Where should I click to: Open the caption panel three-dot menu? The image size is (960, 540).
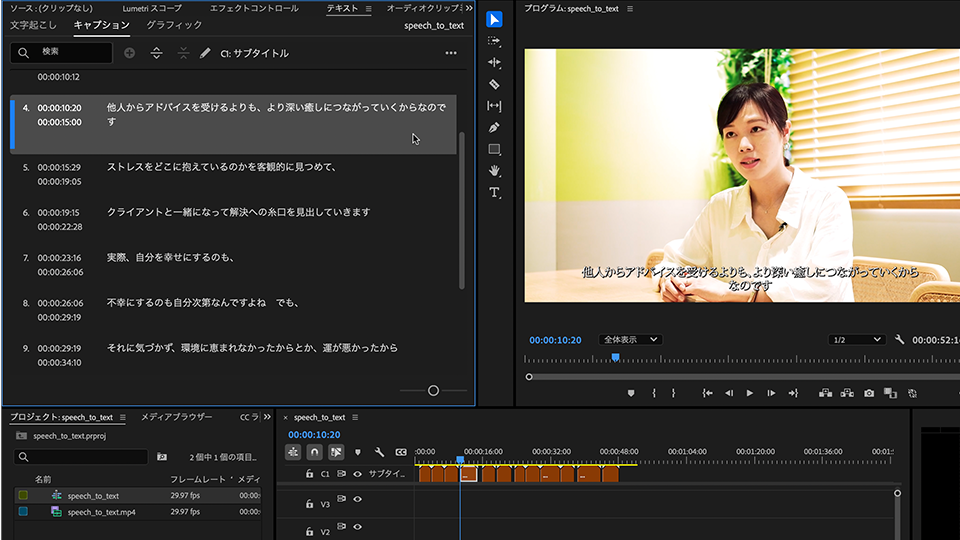click(451, 53)
